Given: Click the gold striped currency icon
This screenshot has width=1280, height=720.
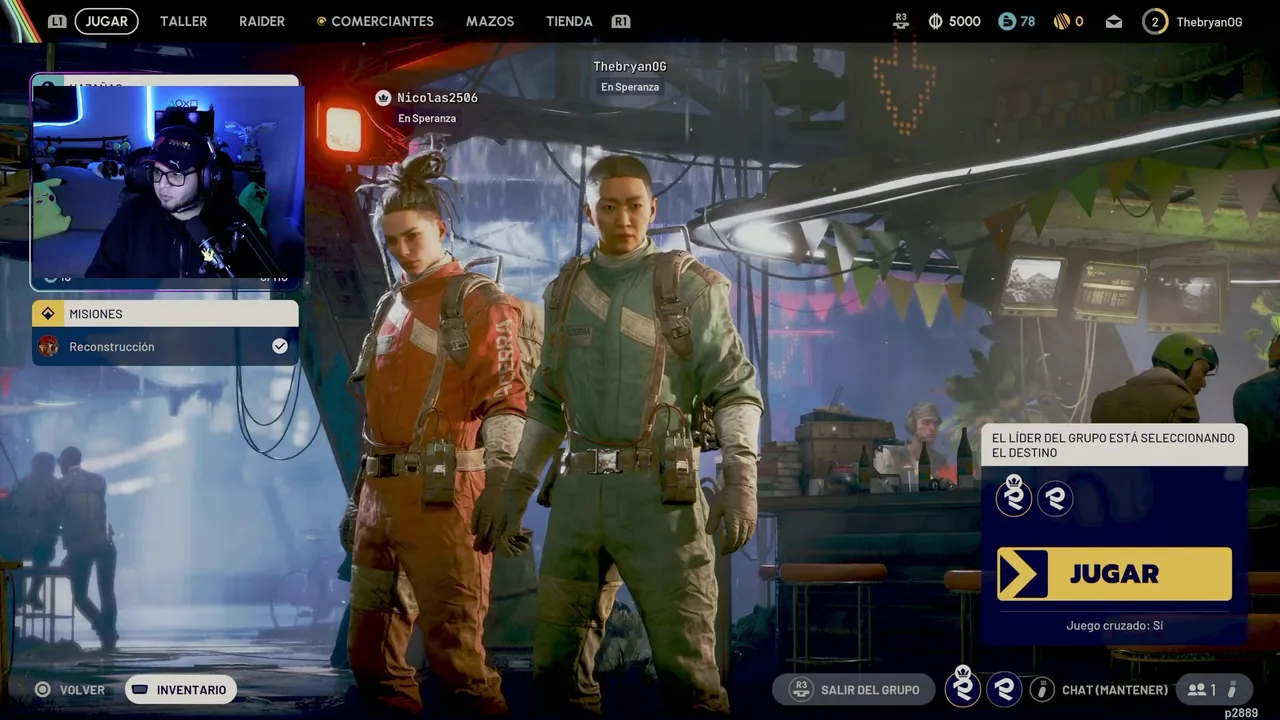Looking at the screenshot, I should click(1062, 21).
